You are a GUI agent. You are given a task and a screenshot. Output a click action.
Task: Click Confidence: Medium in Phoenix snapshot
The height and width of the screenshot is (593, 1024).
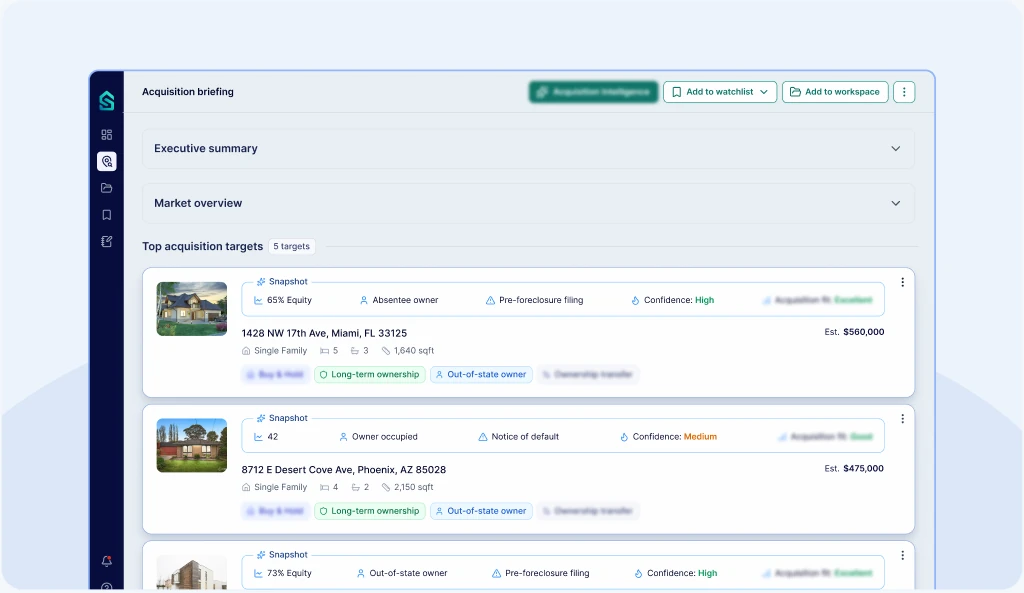click(x=668, y=437)
